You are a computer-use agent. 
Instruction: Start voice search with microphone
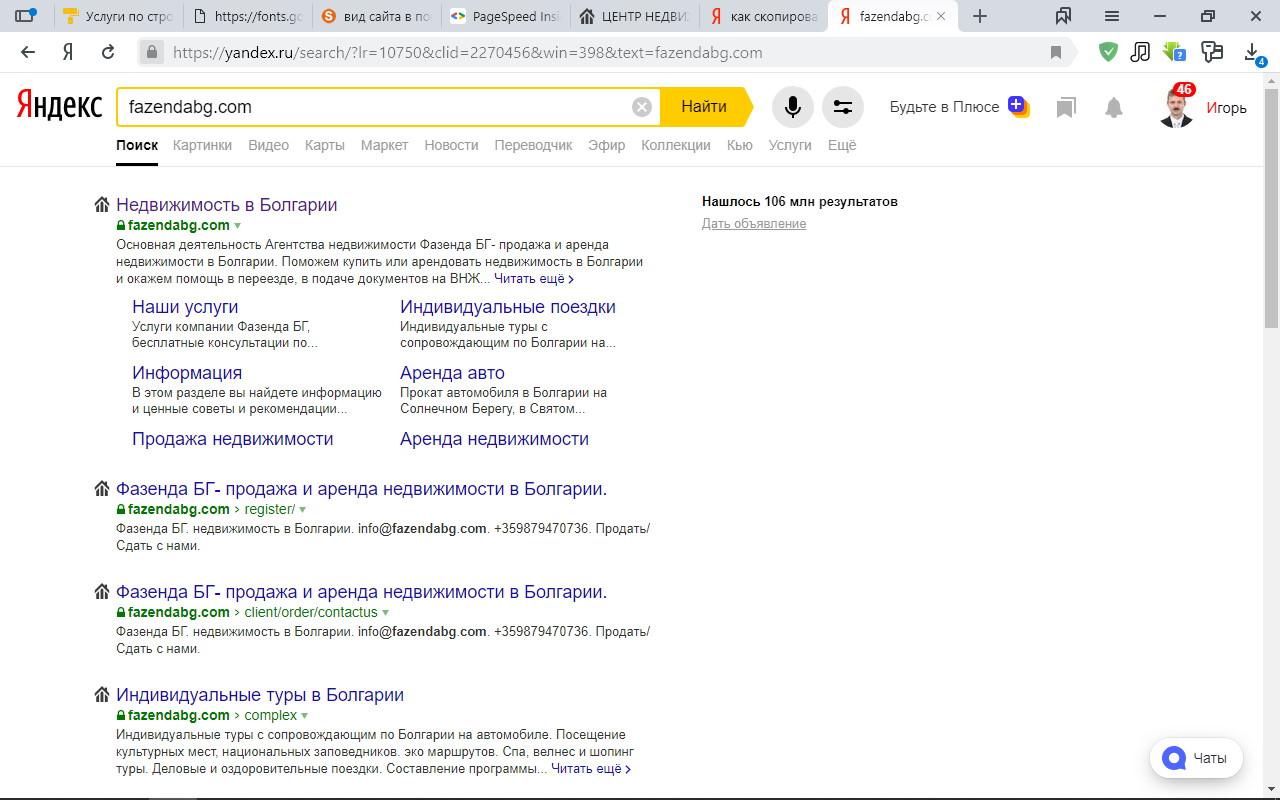tap(793, 107)
